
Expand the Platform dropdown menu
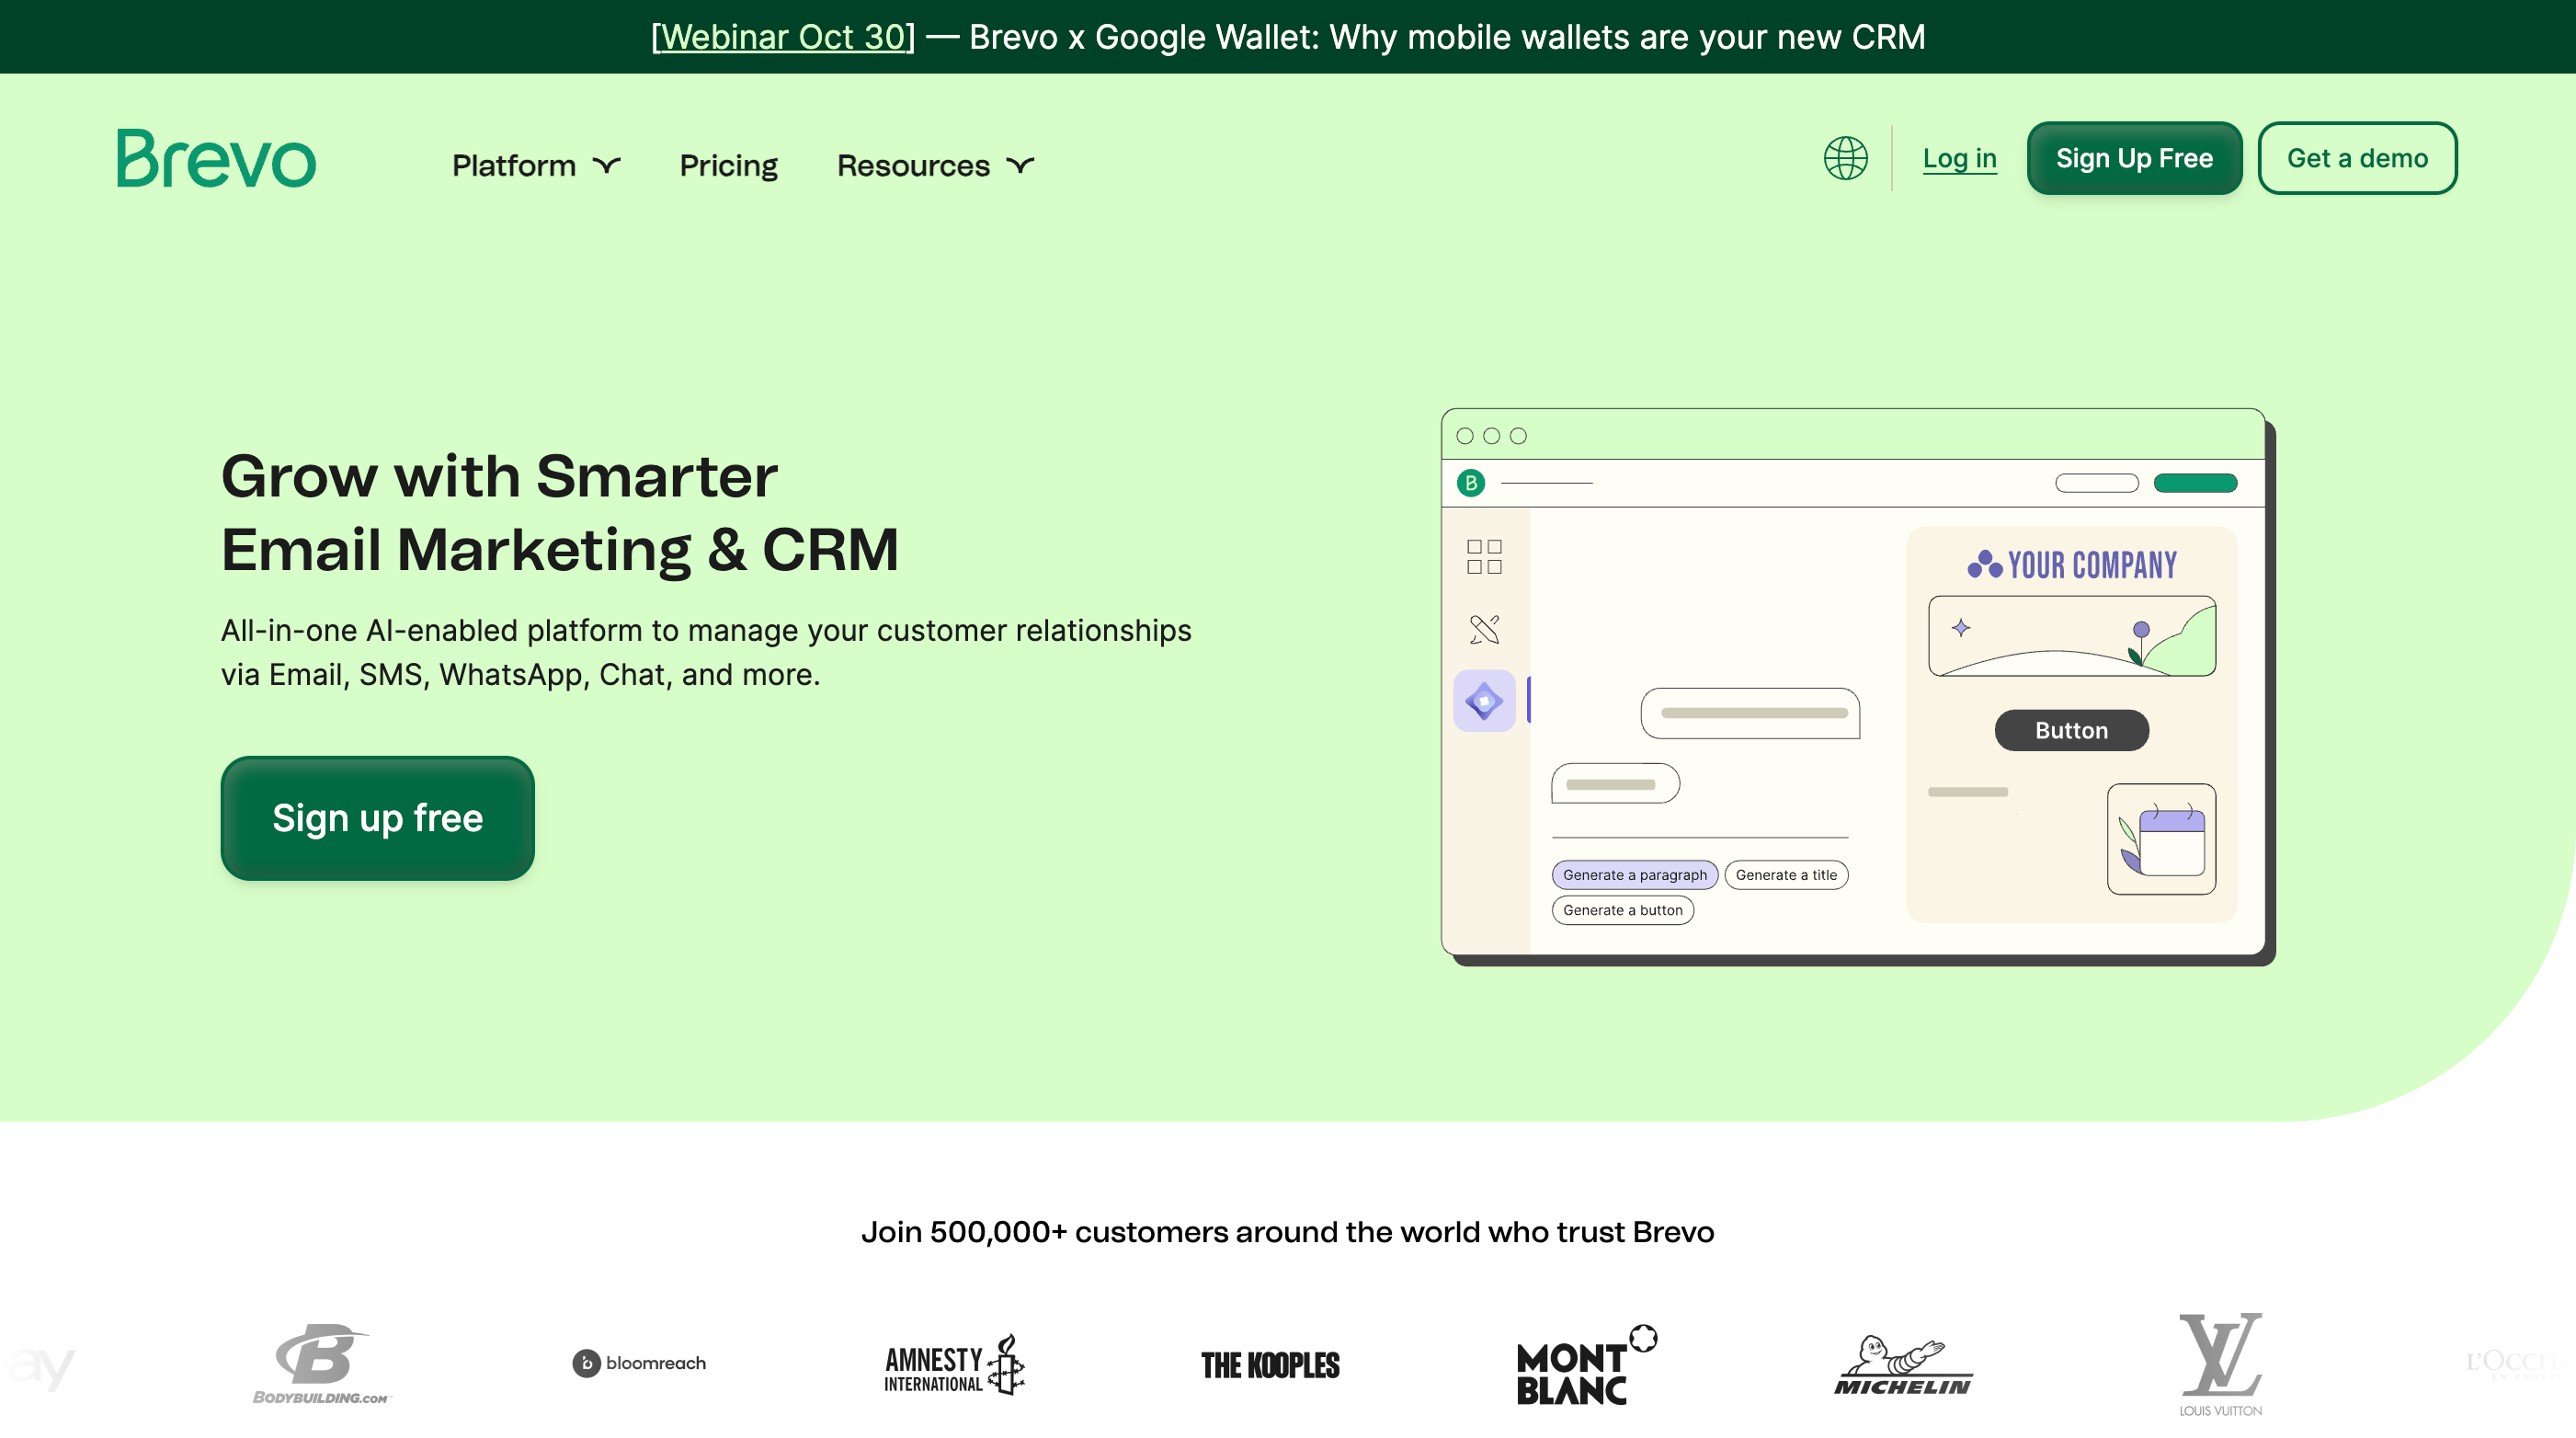pos(536,165)
